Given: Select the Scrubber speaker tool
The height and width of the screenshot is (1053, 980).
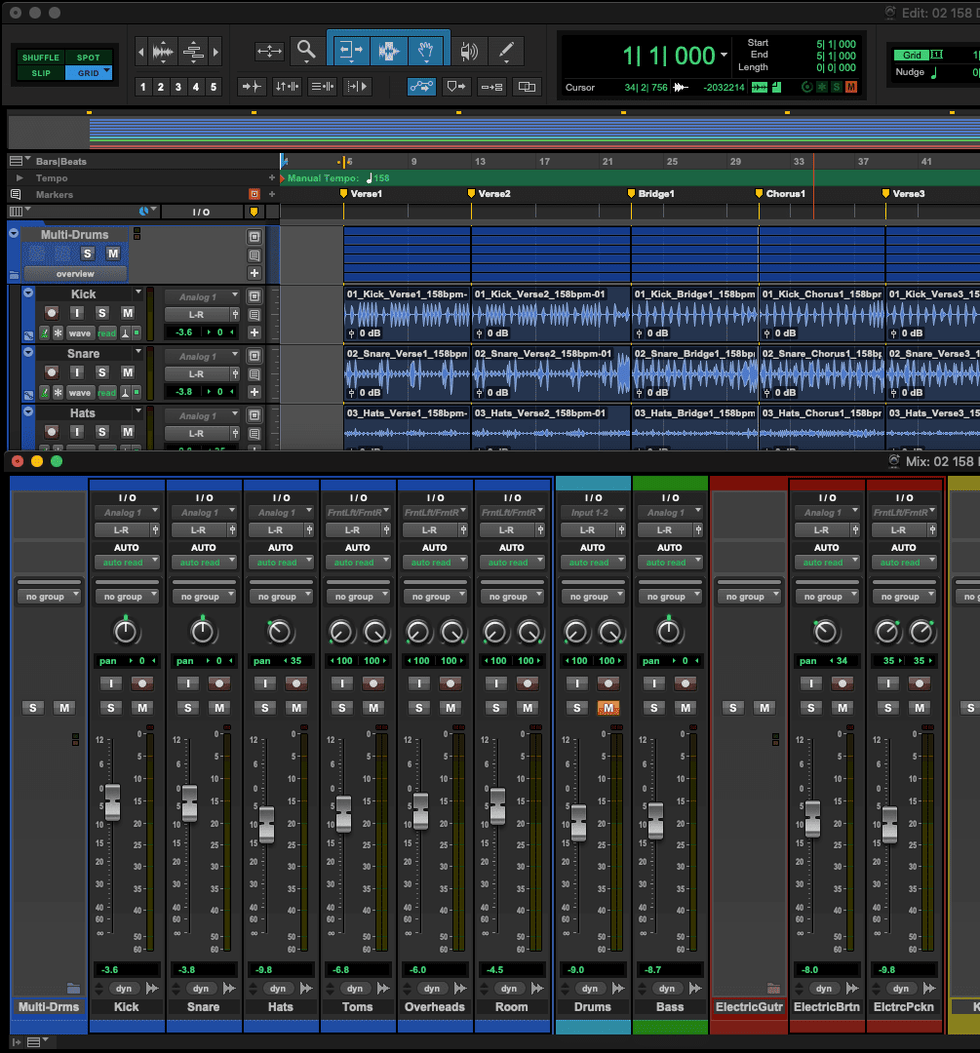Looking at the screenshot, I should click(468, 51).
